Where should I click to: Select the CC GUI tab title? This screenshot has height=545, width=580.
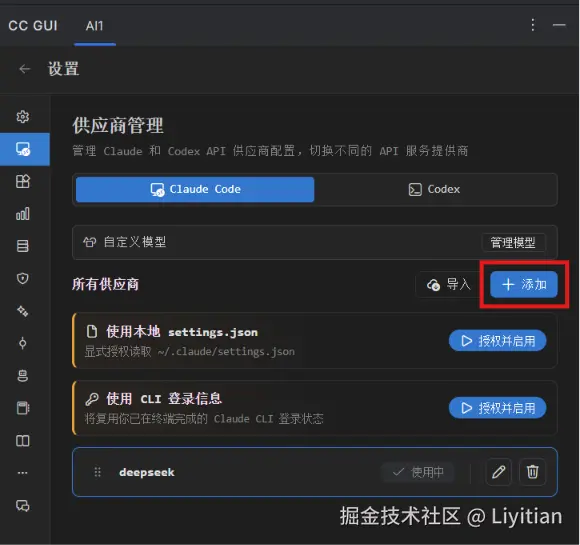[x=33, y=26]
